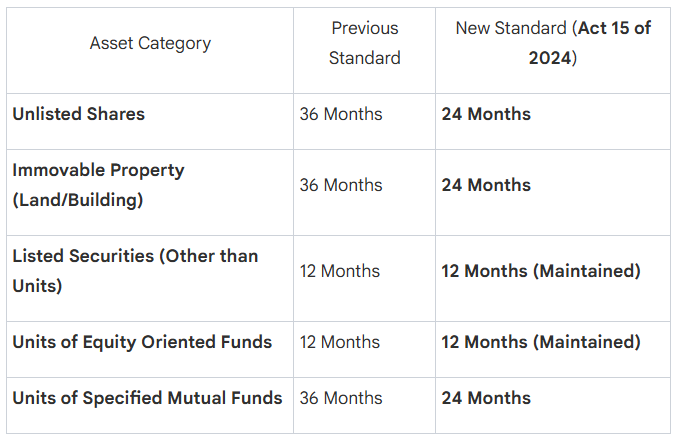Select the Immovable Property row label
This screenshot has height=436, width=675.
pyautogui.click(x=98, y=170)
